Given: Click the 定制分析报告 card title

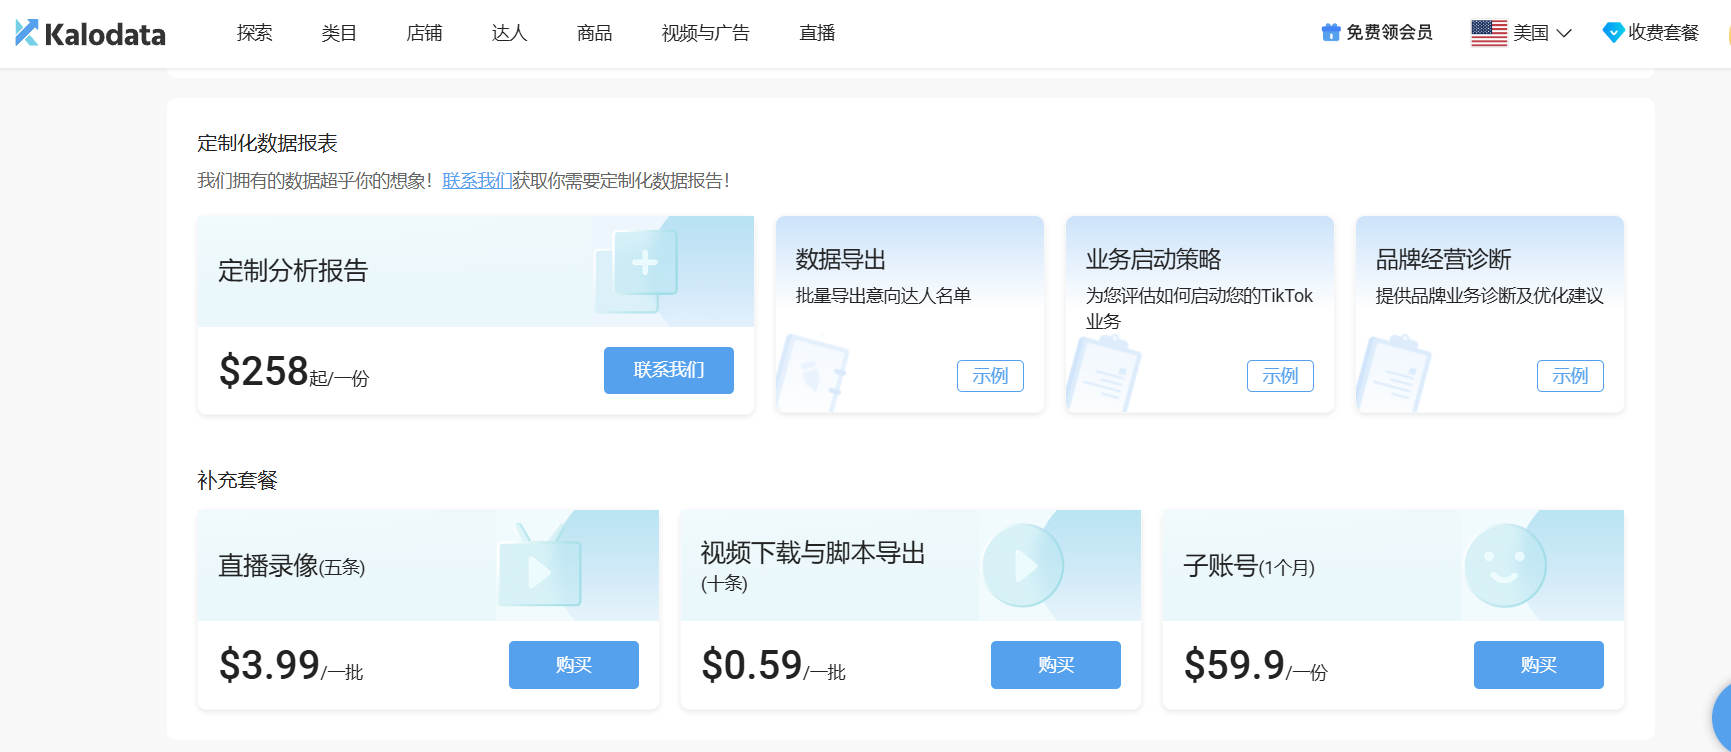Looking at the screenshot, I should point(293,271).
